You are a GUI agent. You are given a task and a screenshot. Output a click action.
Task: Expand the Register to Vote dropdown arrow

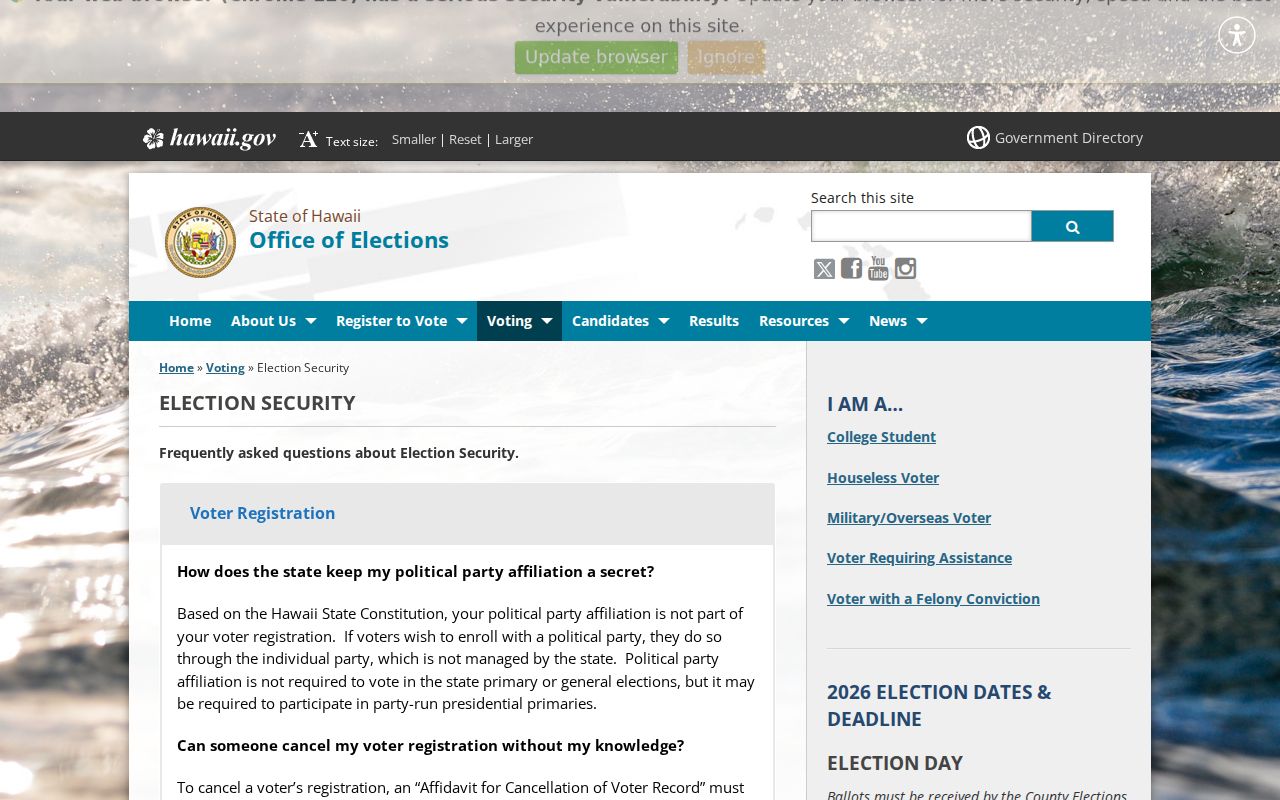(461, 321)
